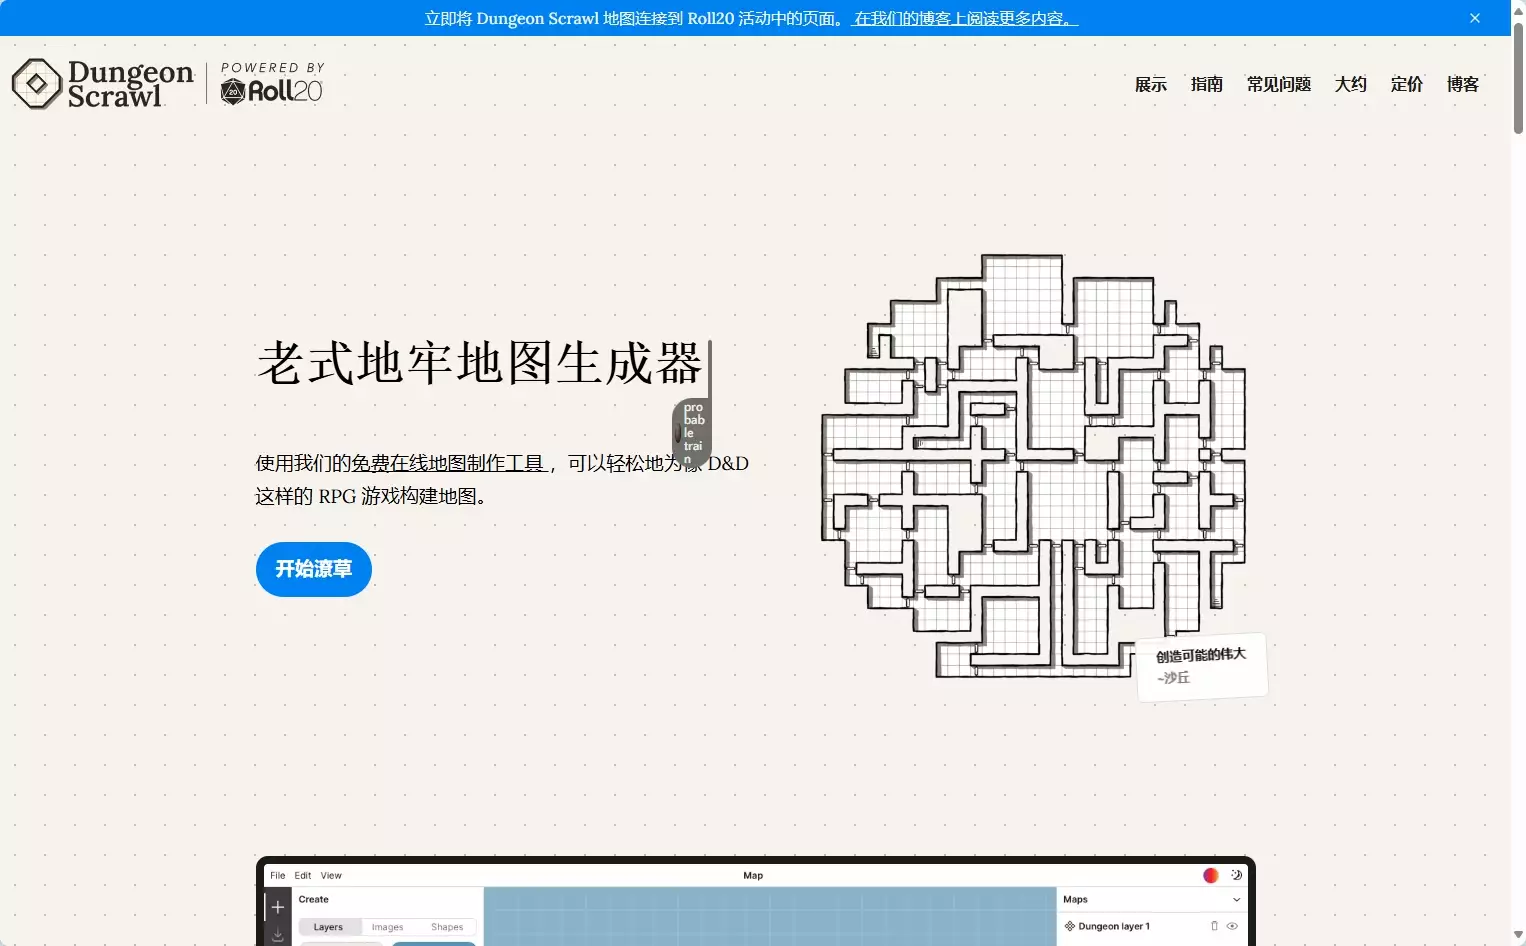Image resolution: width=1526 pixels, height=946 pixels.
Task: Close the blue announcement banner
Action: pyautogui.click(x=1475, y=18)
